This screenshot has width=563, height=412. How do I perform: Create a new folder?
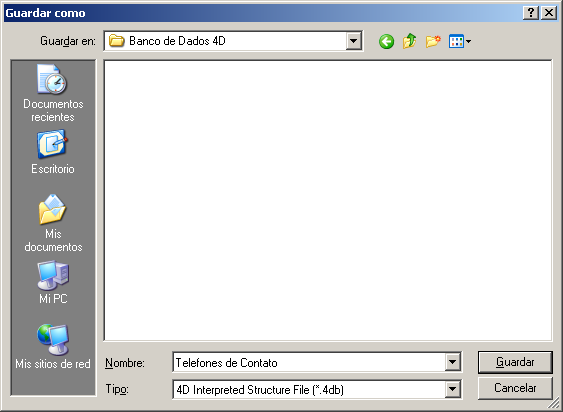tap(433, 42)
